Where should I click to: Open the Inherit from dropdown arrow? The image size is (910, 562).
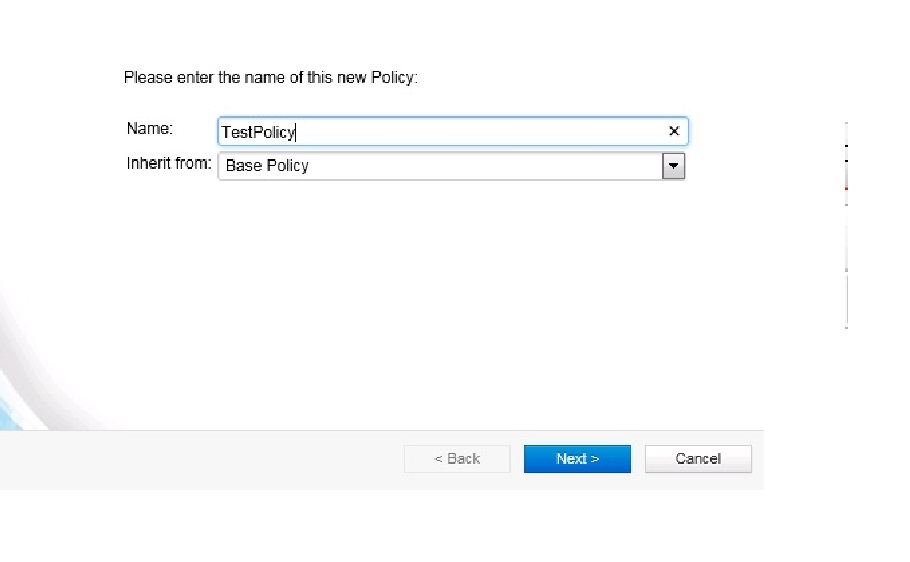pos(674,166)
